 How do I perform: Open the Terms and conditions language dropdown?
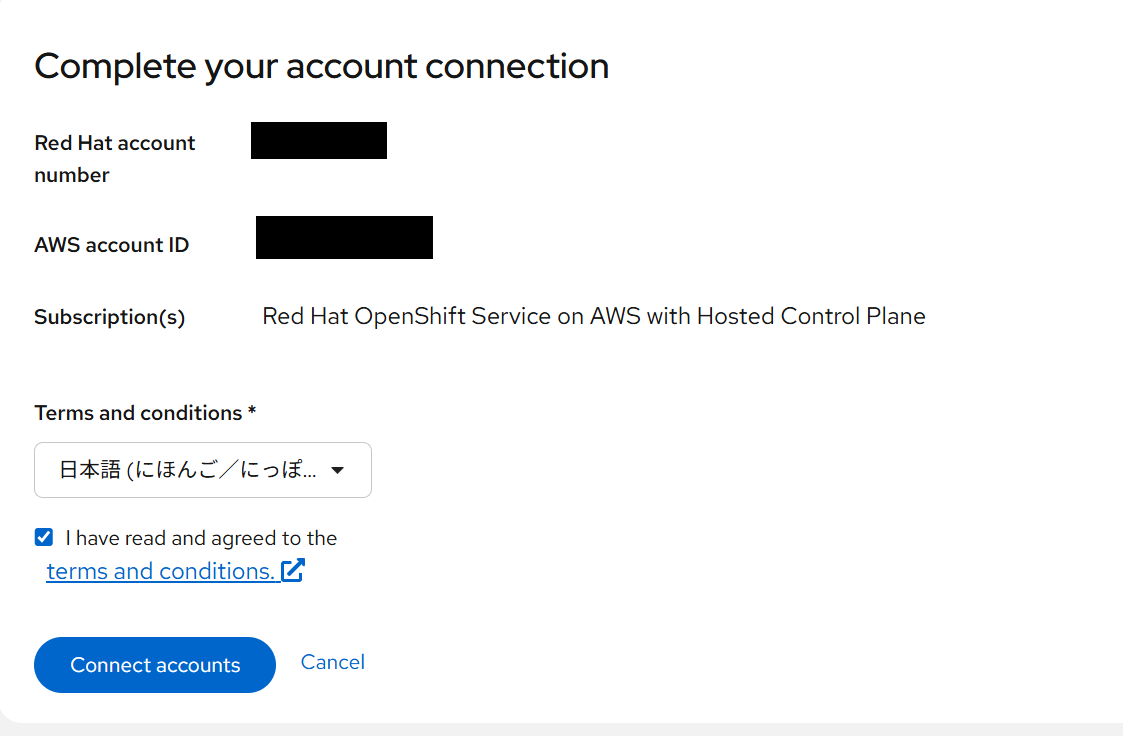pos(203,470)
